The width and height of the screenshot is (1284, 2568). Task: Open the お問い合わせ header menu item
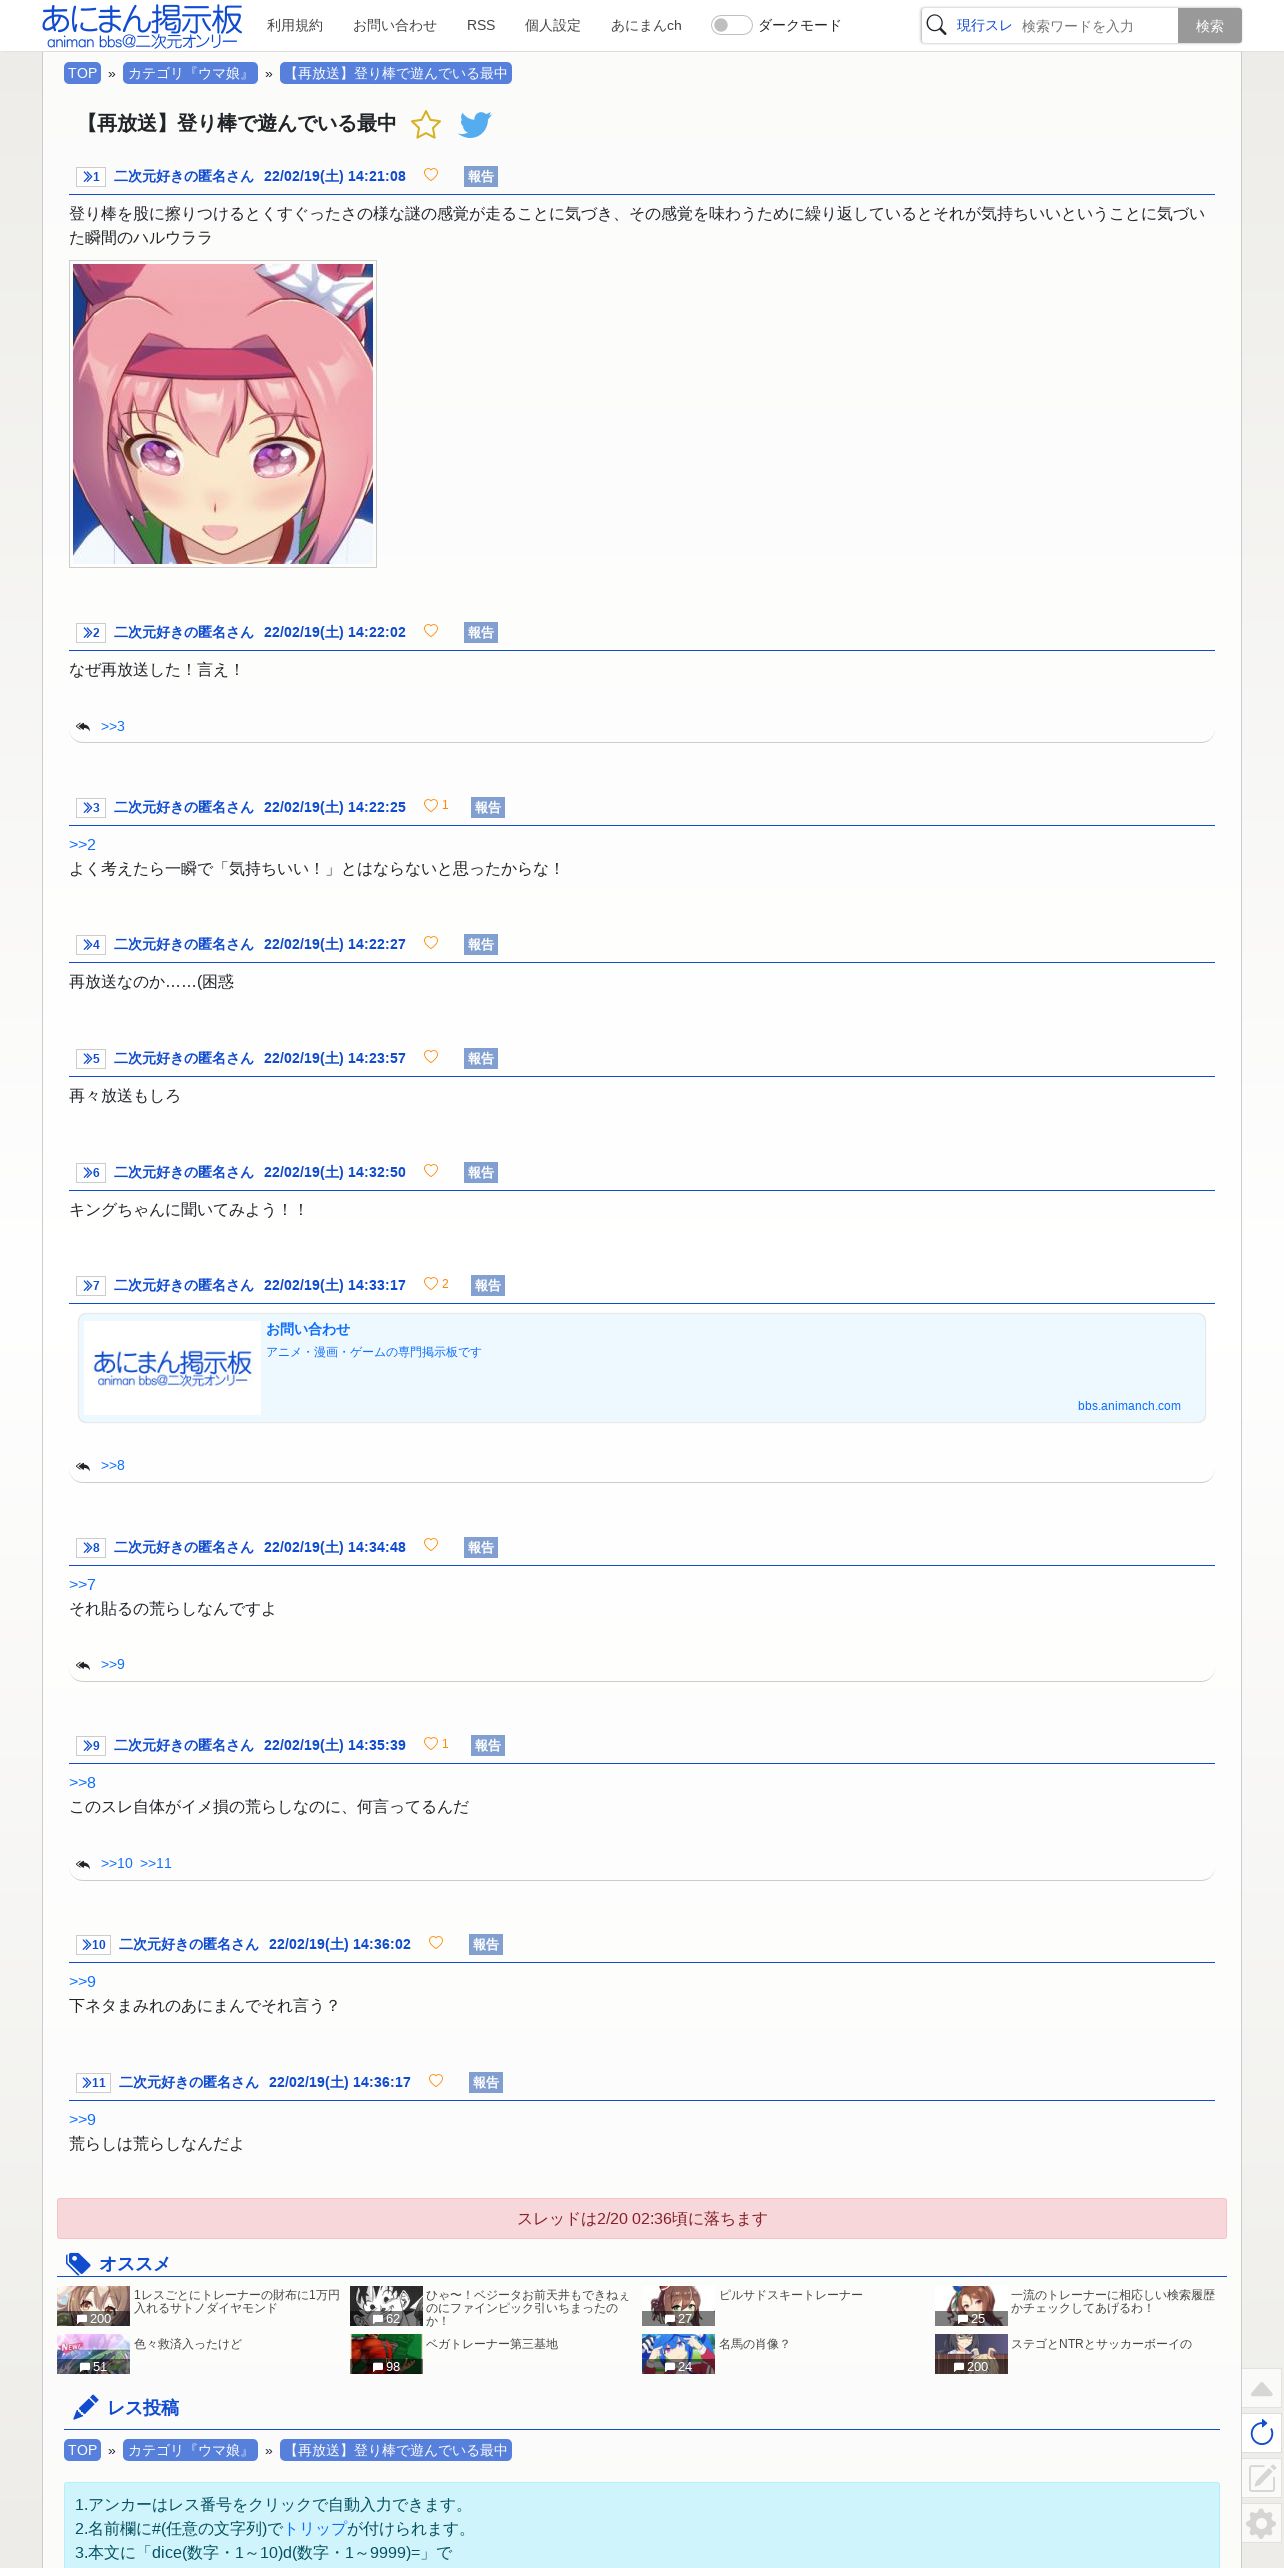[395, 25]
